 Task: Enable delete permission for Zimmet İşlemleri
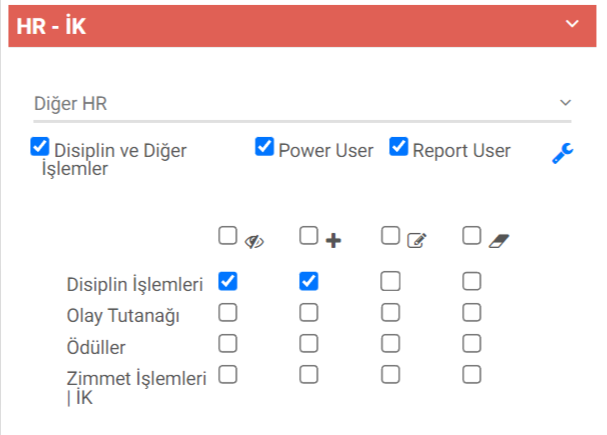(472, 376)
